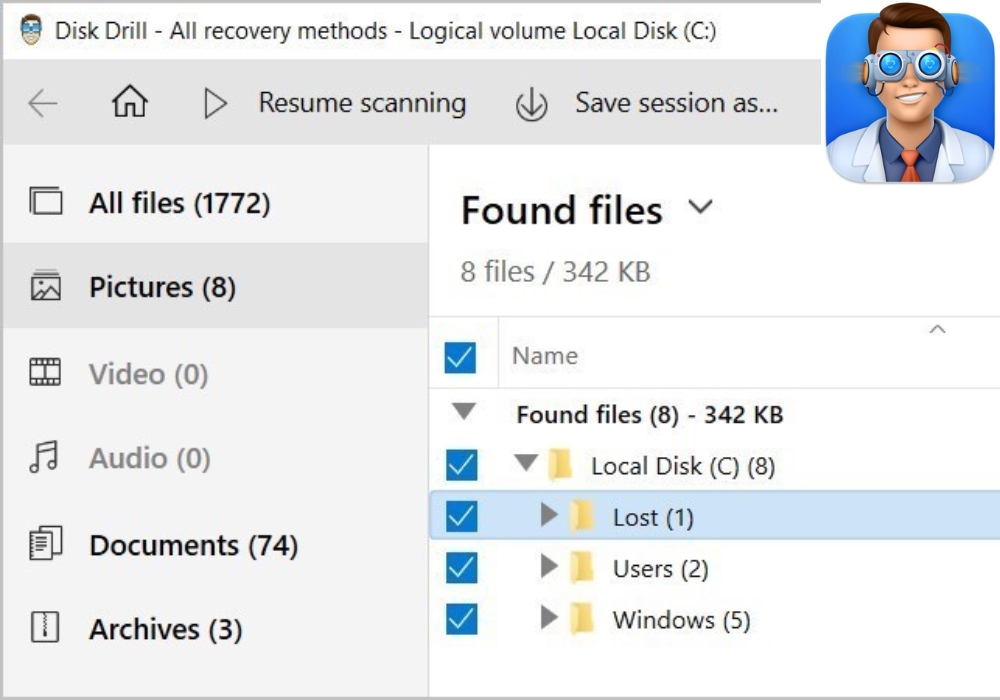Click the sort arrow above Name column
Viewport: 1000px width, 700px height.
click(937, 330)
